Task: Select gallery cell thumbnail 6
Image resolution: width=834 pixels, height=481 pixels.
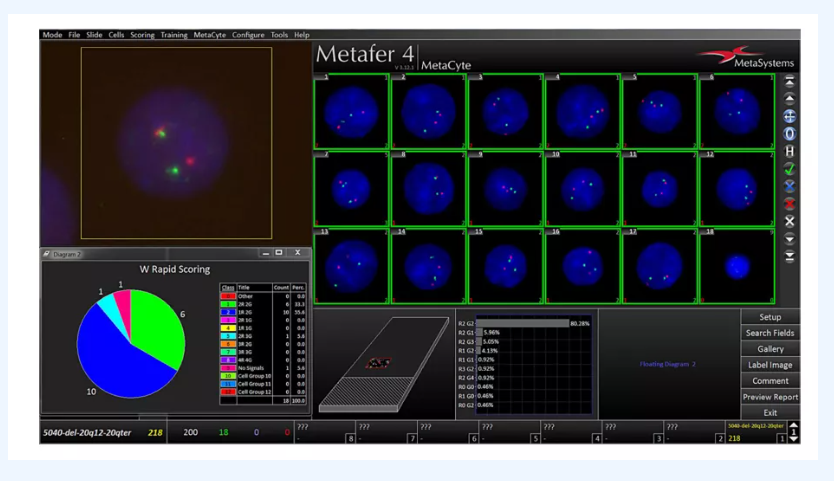Action: (x=737, y=111)
